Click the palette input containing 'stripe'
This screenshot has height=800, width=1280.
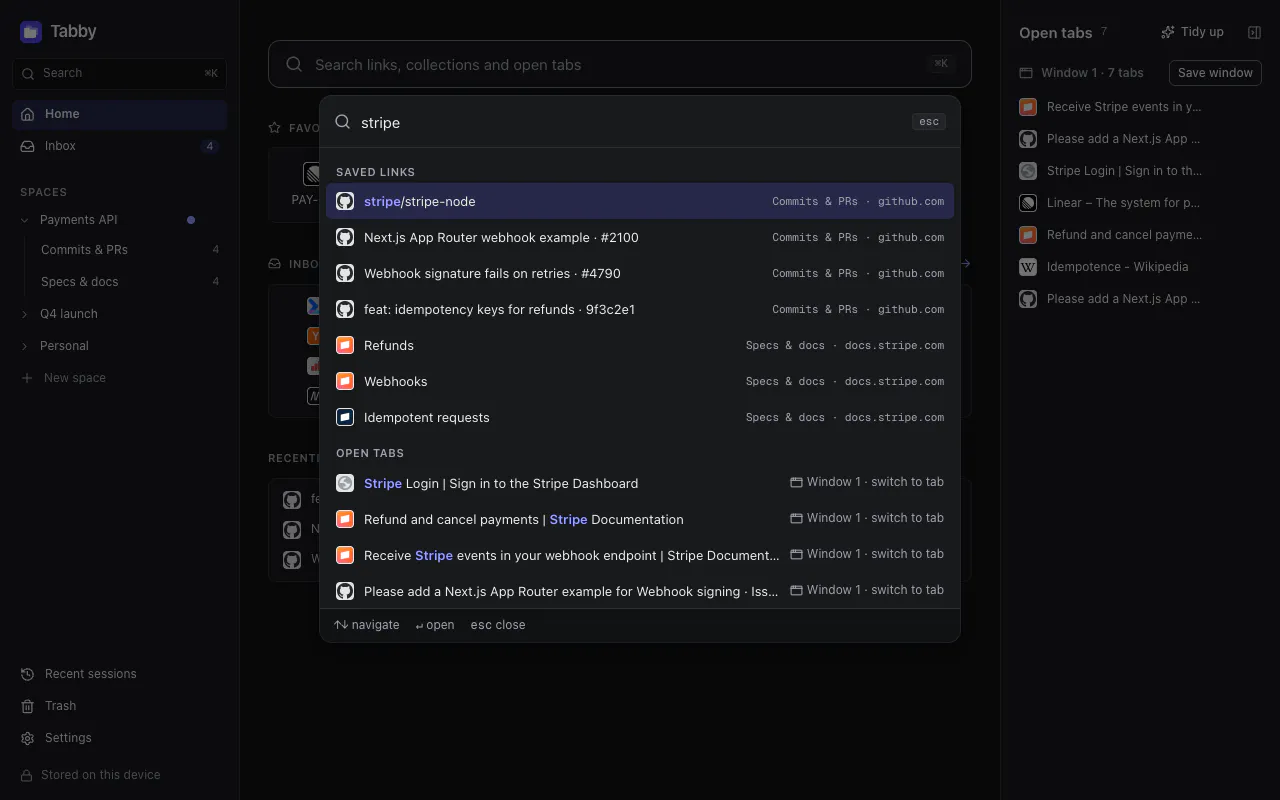coord(630,122)
